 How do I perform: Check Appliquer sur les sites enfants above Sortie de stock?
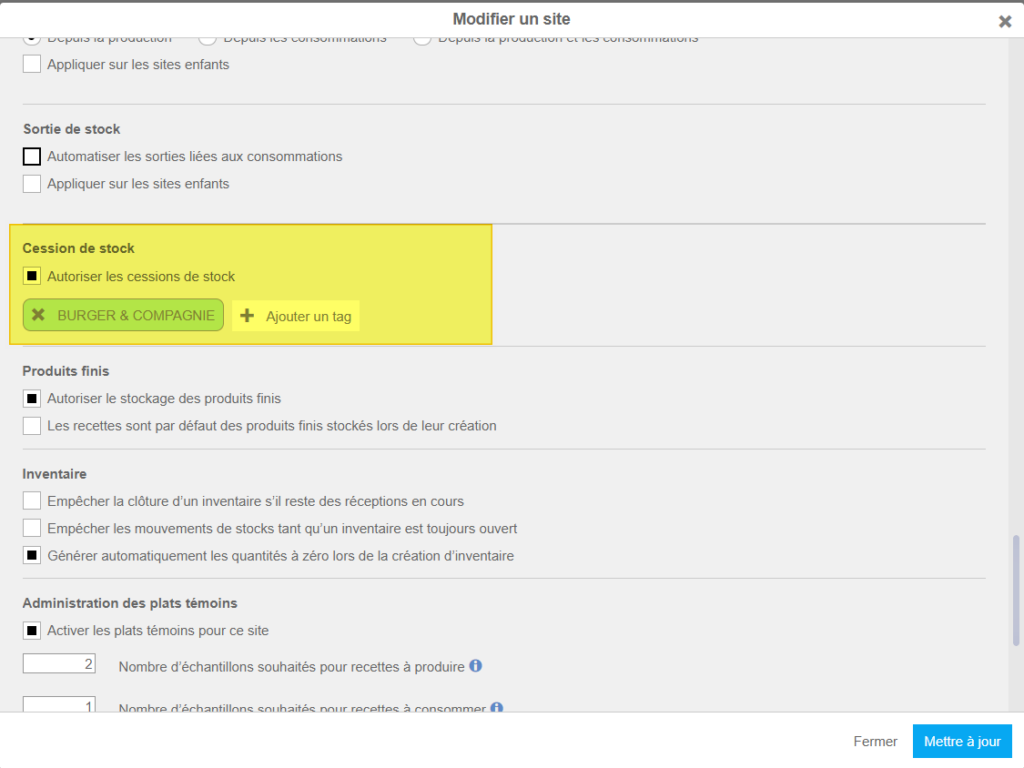[x=32, y=64]
